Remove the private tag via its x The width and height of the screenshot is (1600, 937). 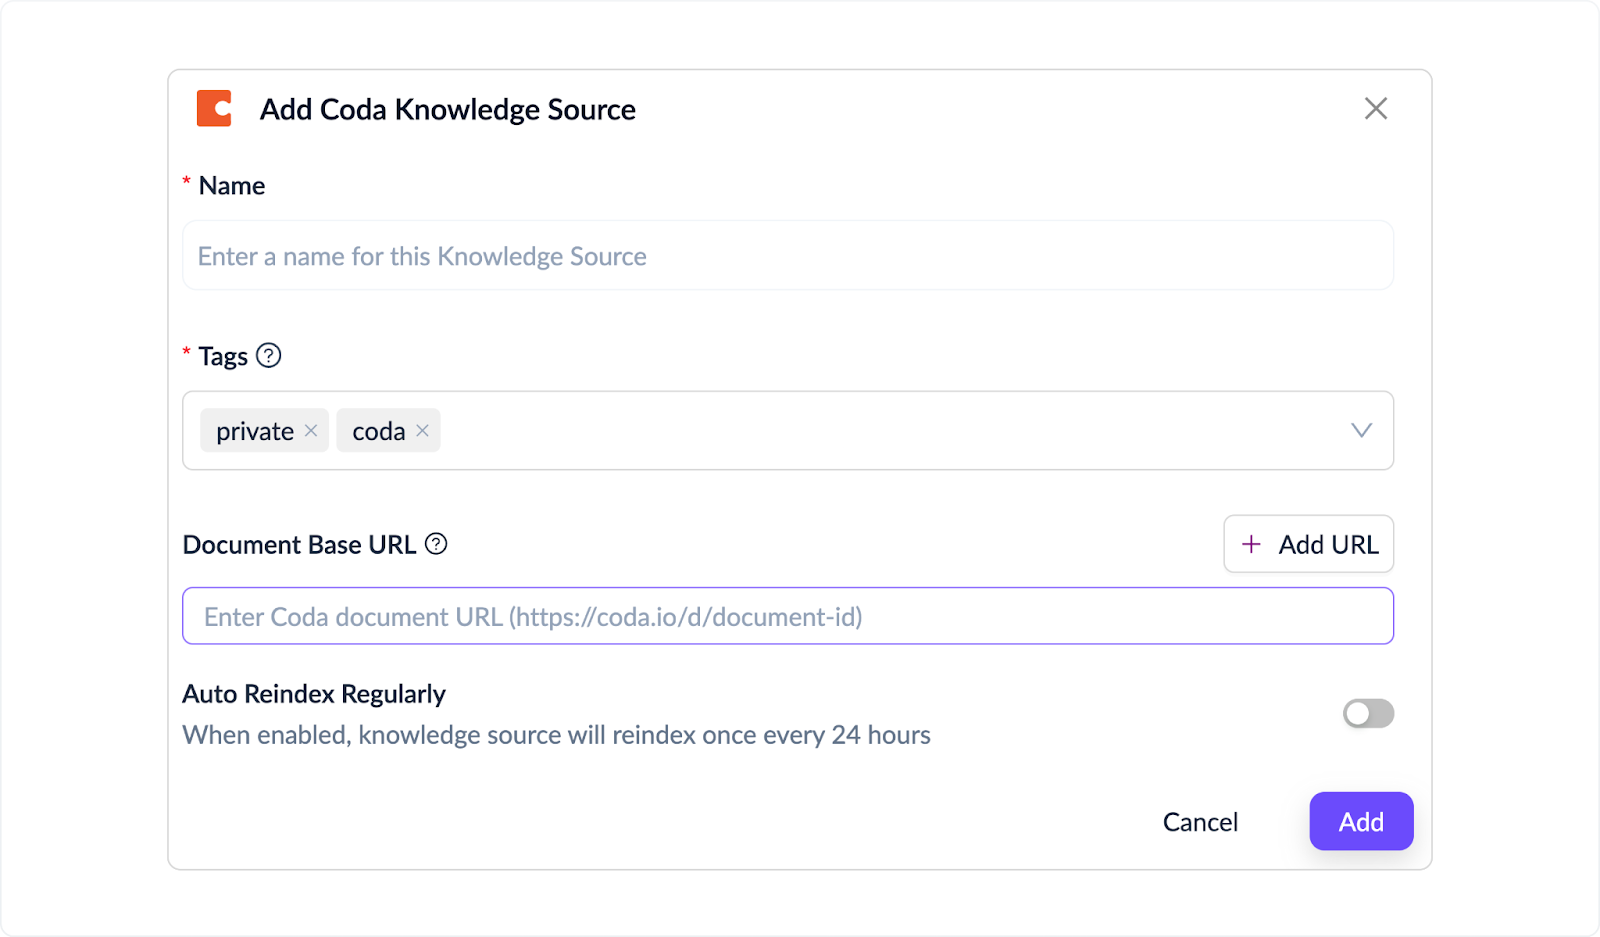tap(311, 431)
